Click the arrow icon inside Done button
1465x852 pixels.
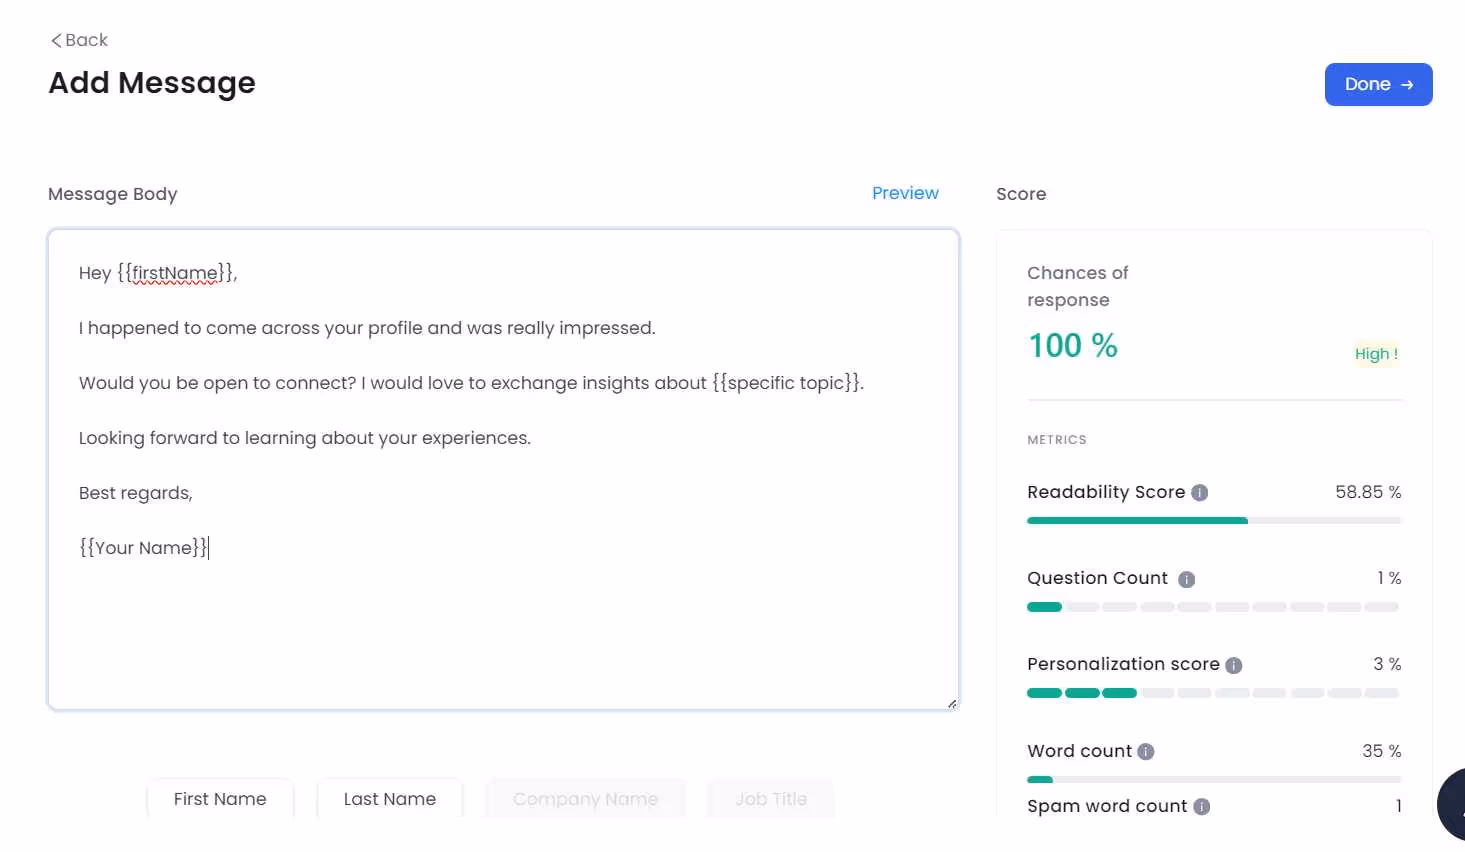(x=1407, y=84)
